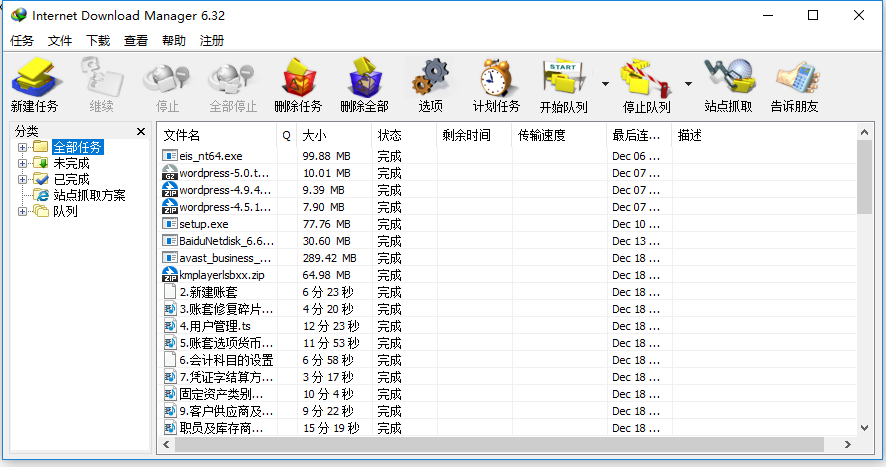
Task: Click 15 分 19 秒 size cell
Action: [x=331, y=428]
